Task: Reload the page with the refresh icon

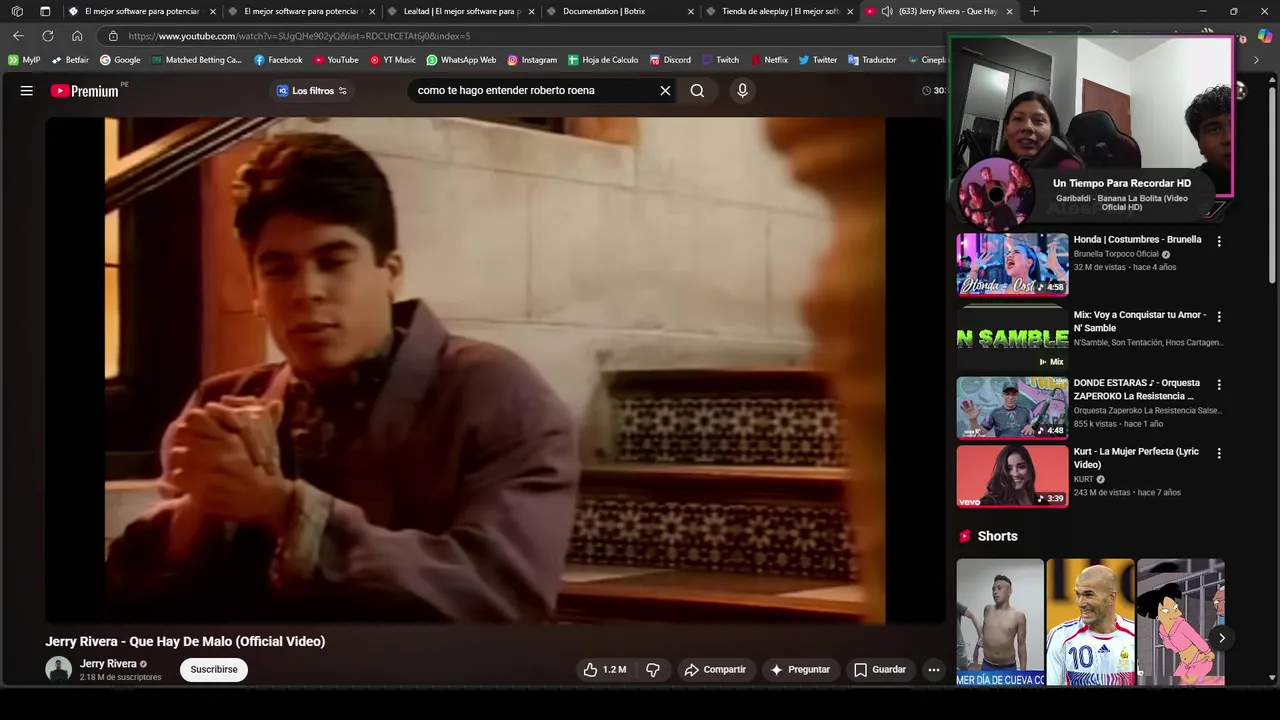Action: tap(47, 36)
